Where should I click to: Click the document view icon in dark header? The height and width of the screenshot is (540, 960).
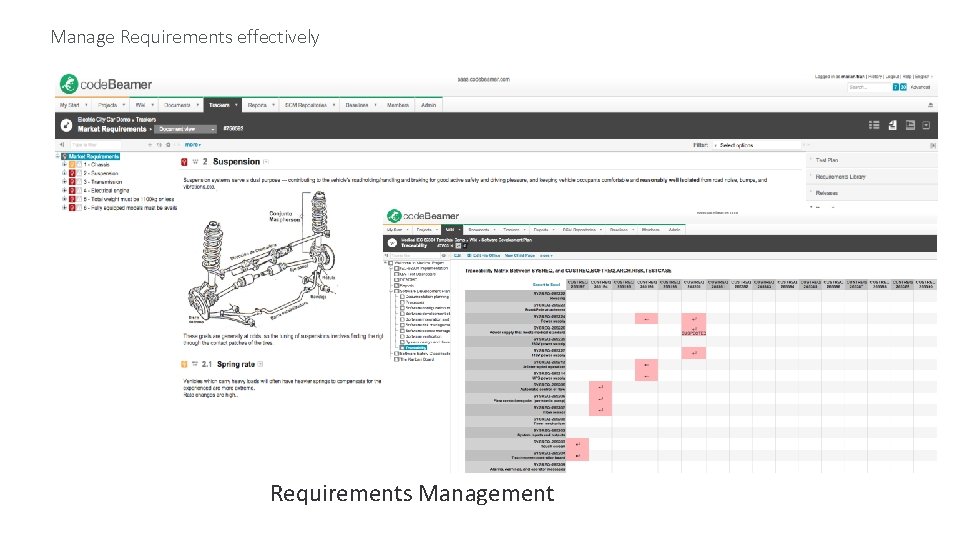pyautogui.click(x=892, y=125)
